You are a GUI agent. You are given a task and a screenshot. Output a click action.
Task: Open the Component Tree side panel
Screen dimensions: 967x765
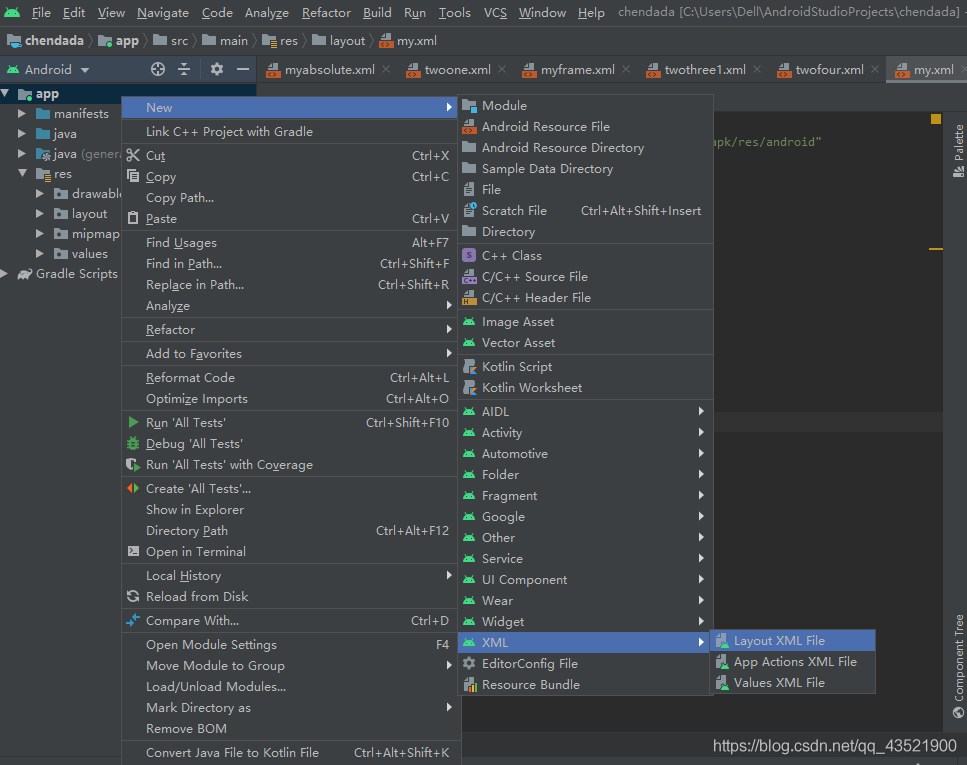958,666
